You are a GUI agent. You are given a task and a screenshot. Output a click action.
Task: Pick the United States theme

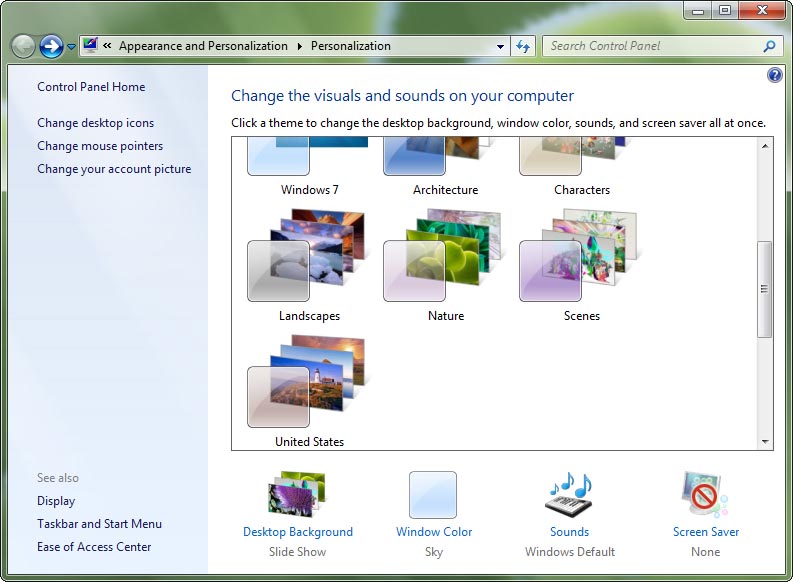pyautogui.click(x=308, y=390)
